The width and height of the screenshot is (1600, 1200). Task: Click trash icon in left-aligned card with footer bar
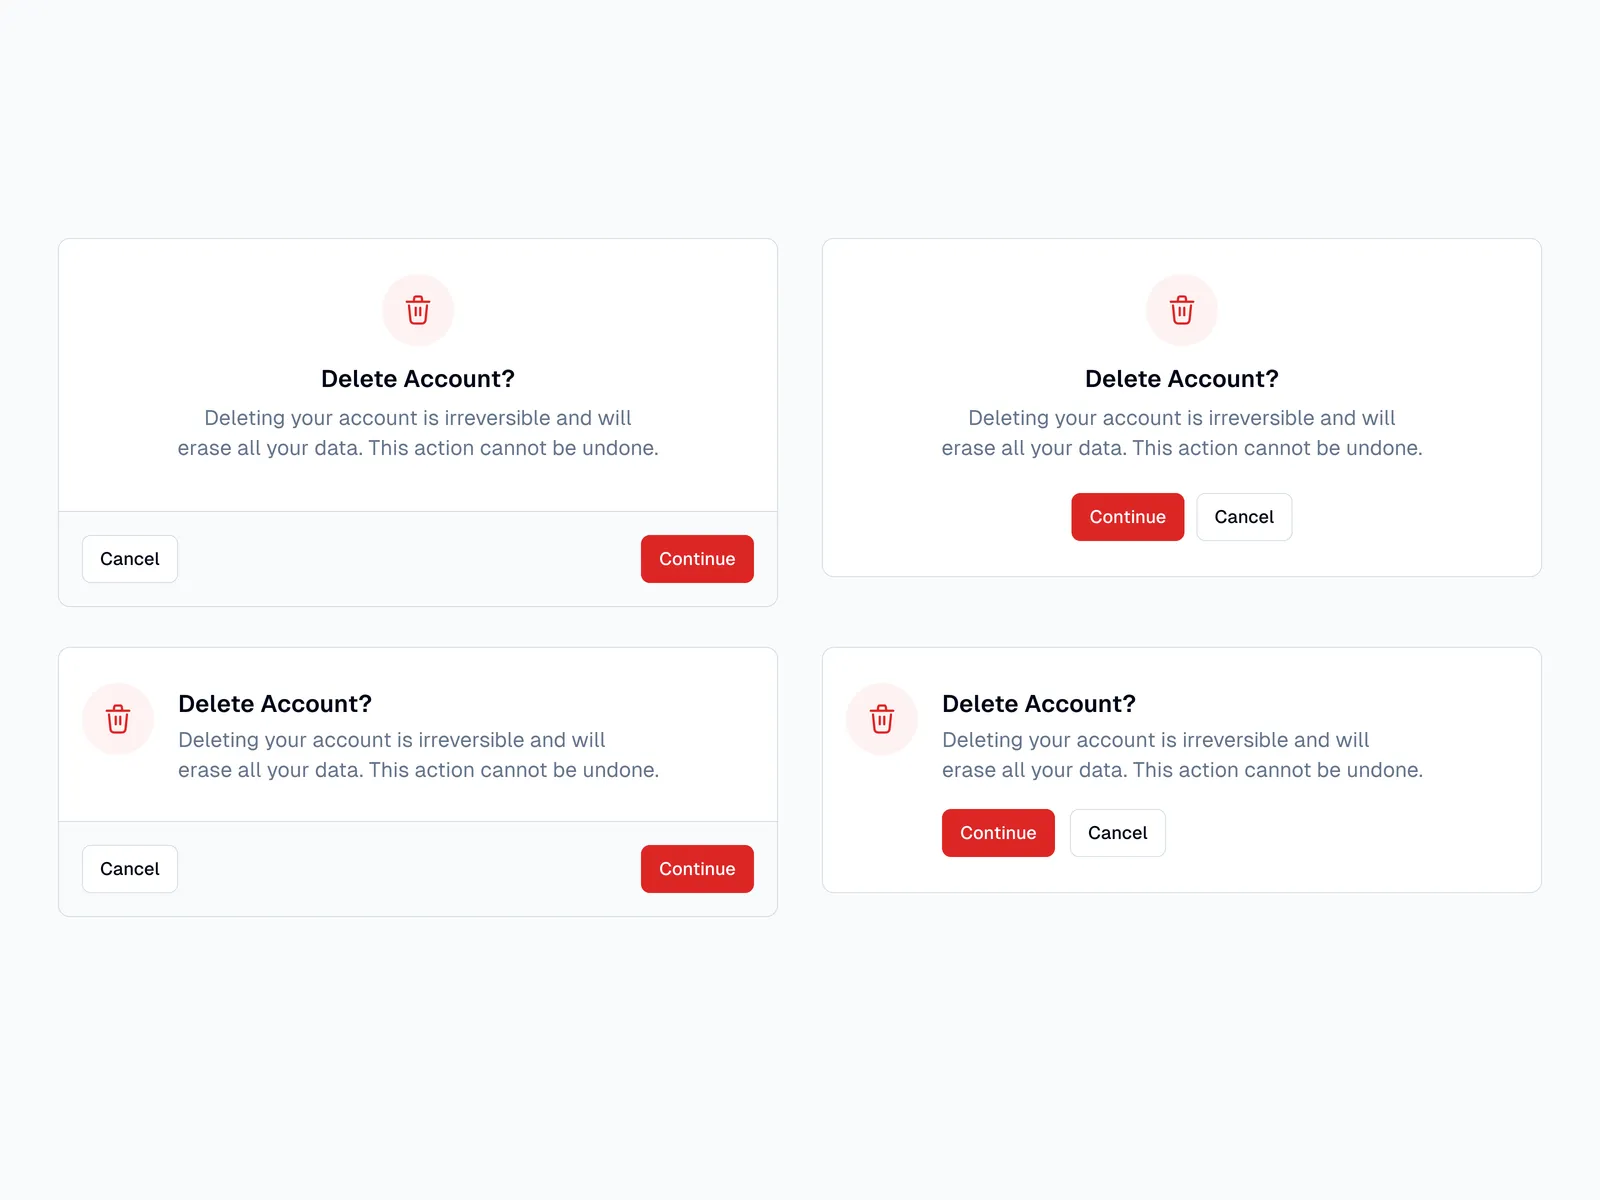118,719
